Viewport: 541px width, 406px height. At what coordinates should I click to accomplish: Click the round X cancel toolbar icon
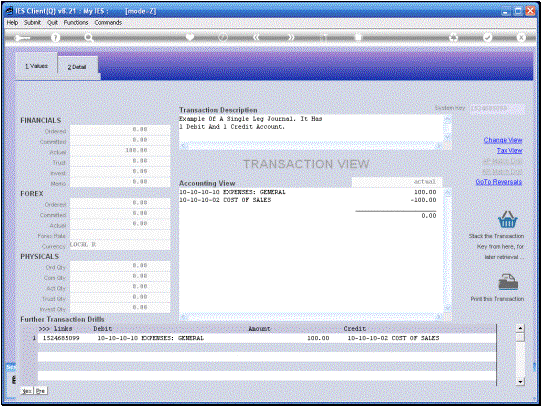click(521, 37)
